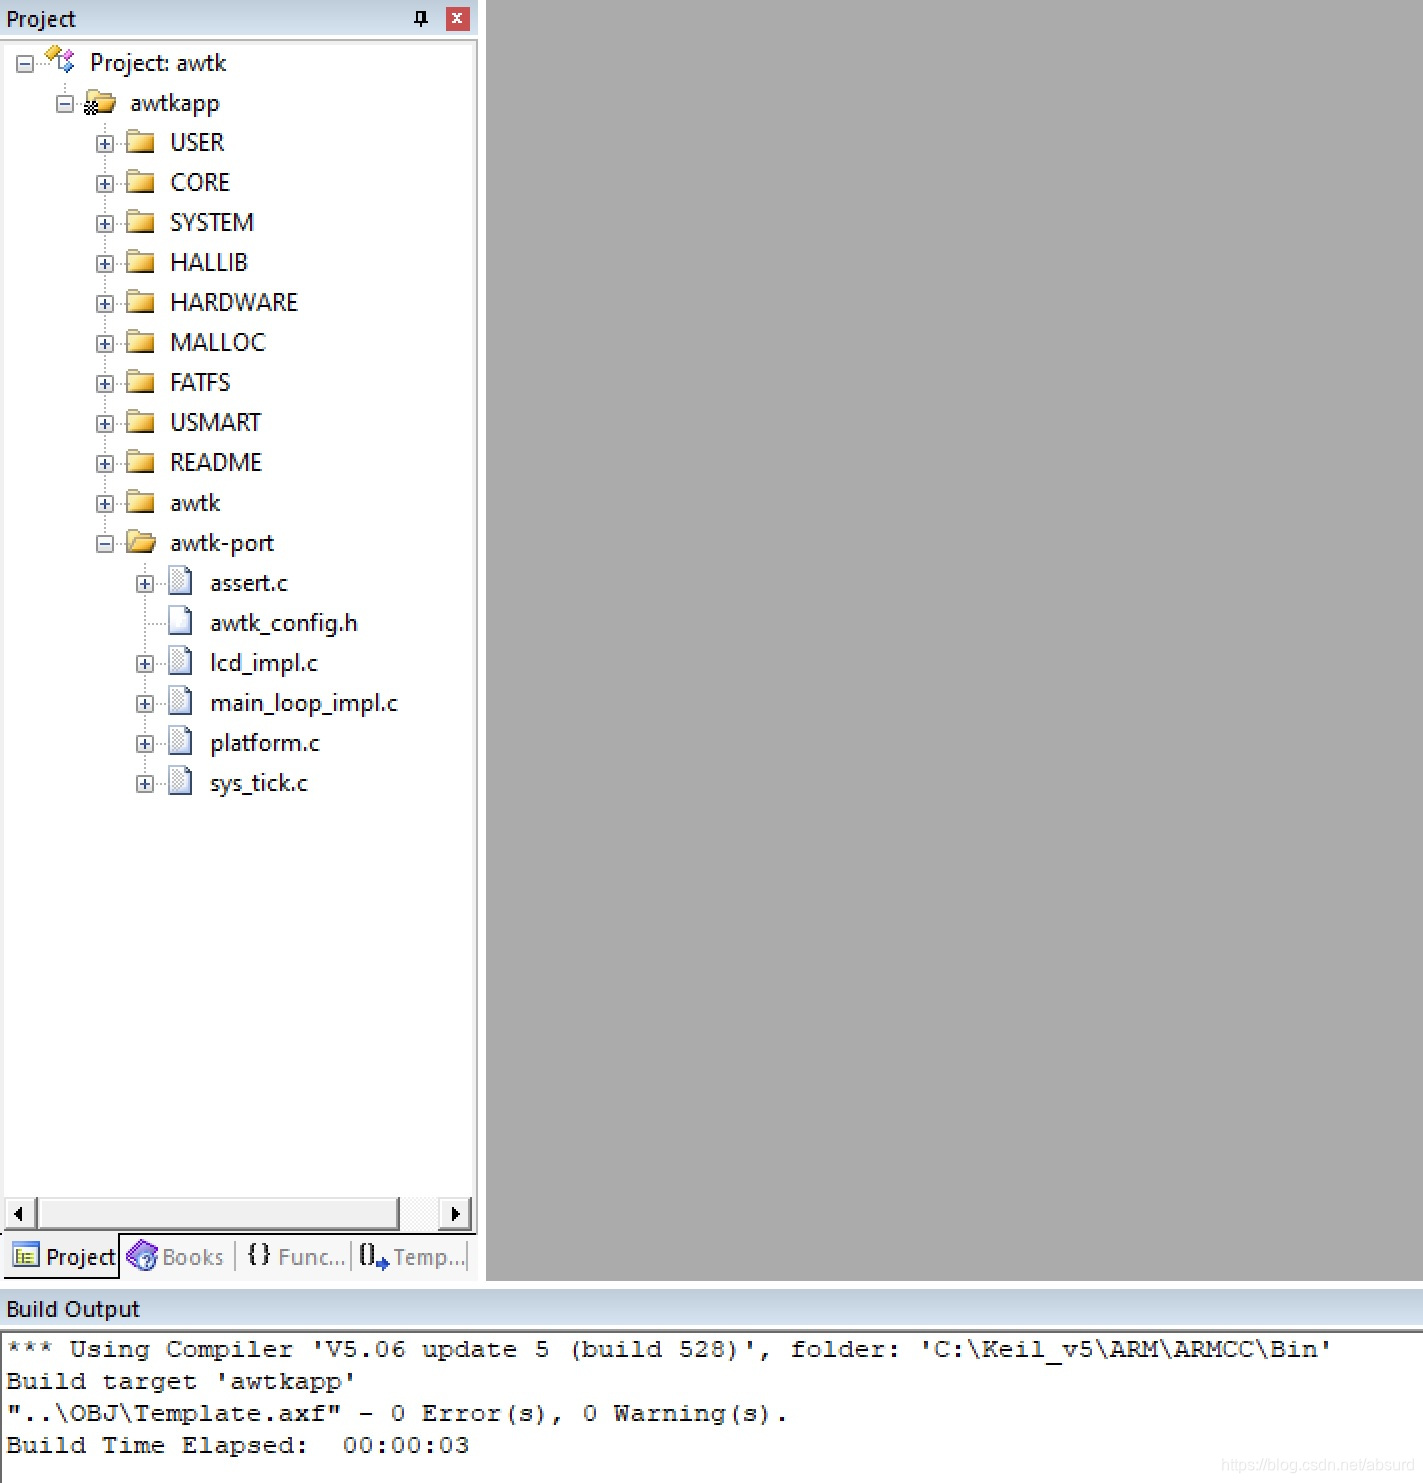Select the assert.c file label
Screen dimensions: 1423x1483
[249, 583]
